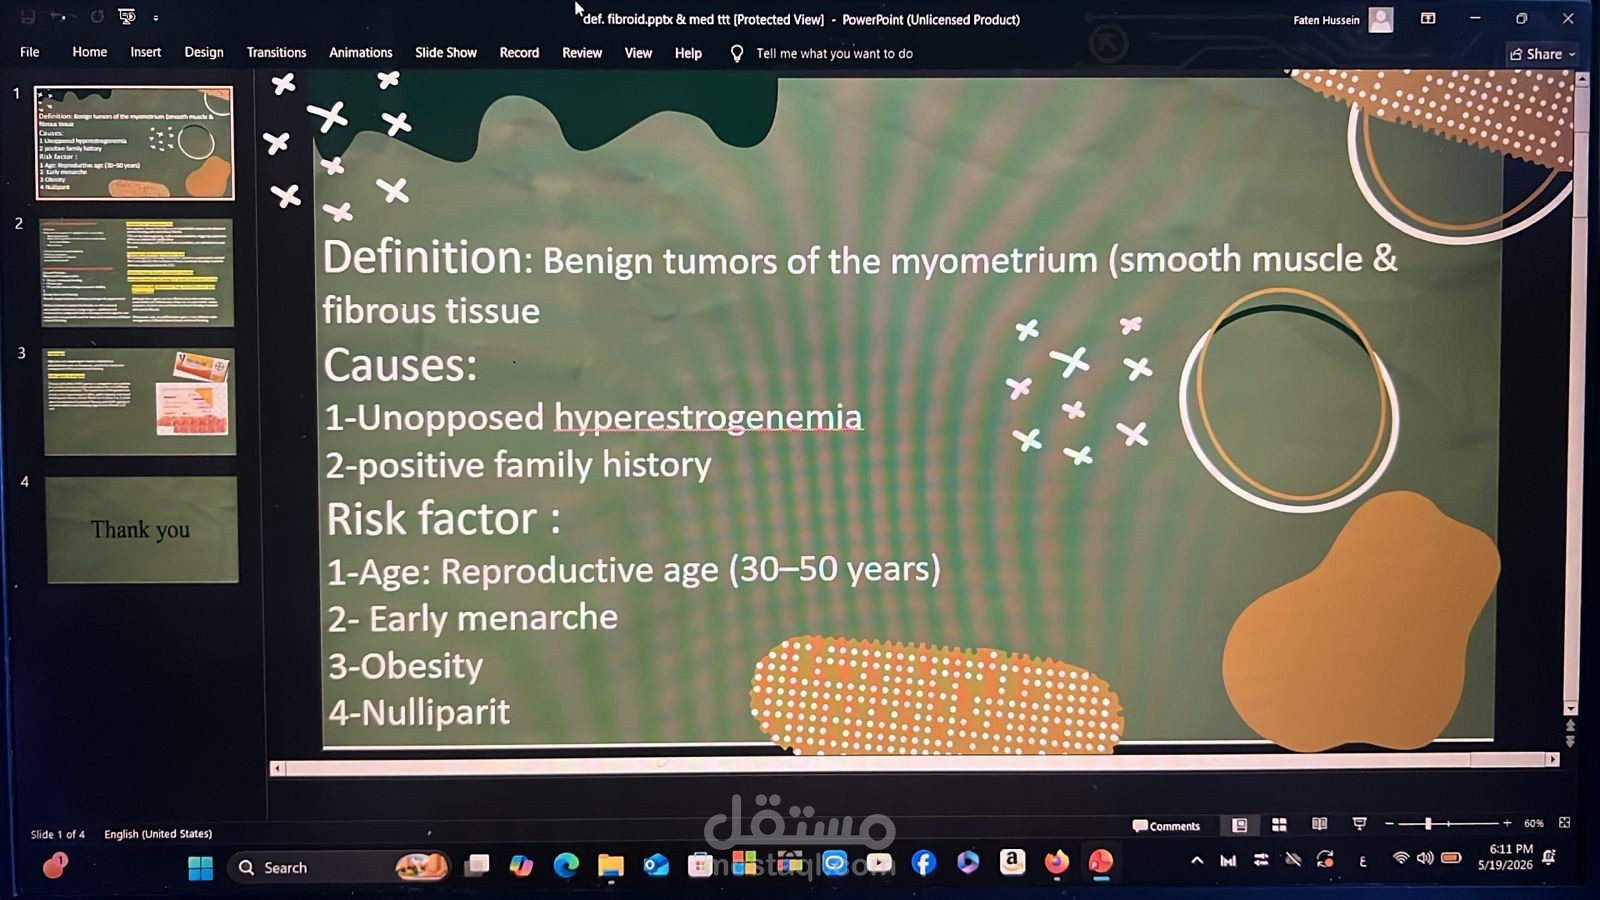Select slide 2 thumbnail with highlighted text

tap(137, 272)
